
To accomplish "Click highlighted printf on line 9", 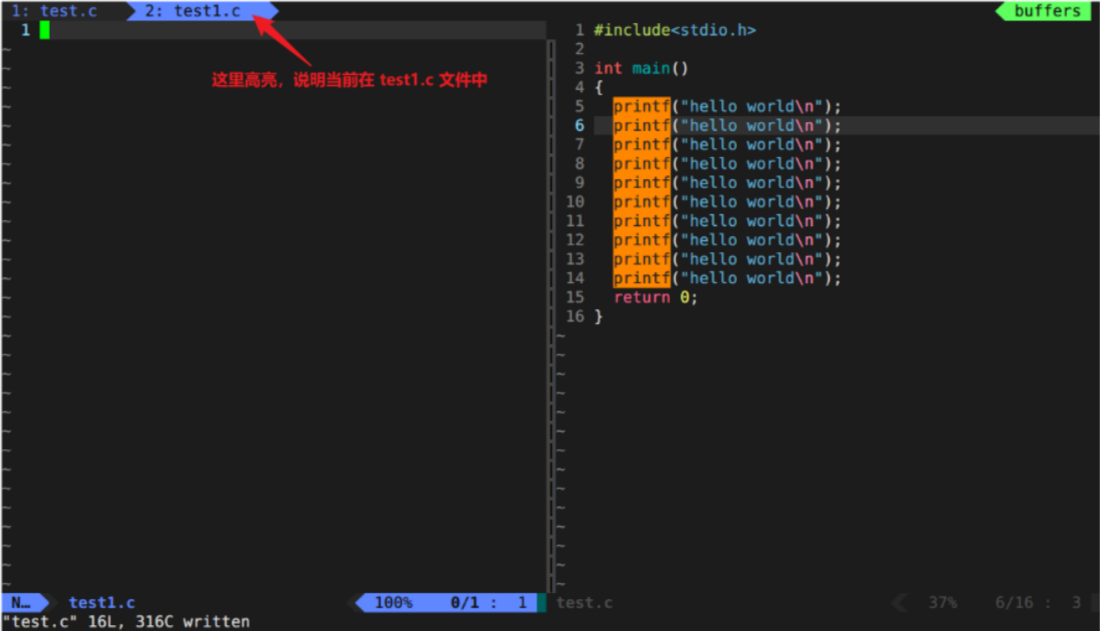I will [641, 182].
